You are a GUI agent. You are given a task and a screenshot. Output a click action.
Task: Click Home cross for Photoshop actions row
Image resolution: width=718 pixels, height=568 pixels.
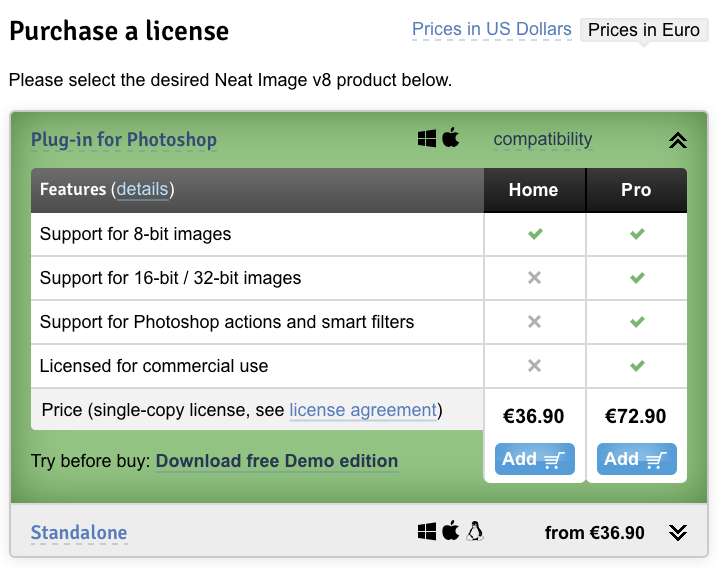point(534,322)
